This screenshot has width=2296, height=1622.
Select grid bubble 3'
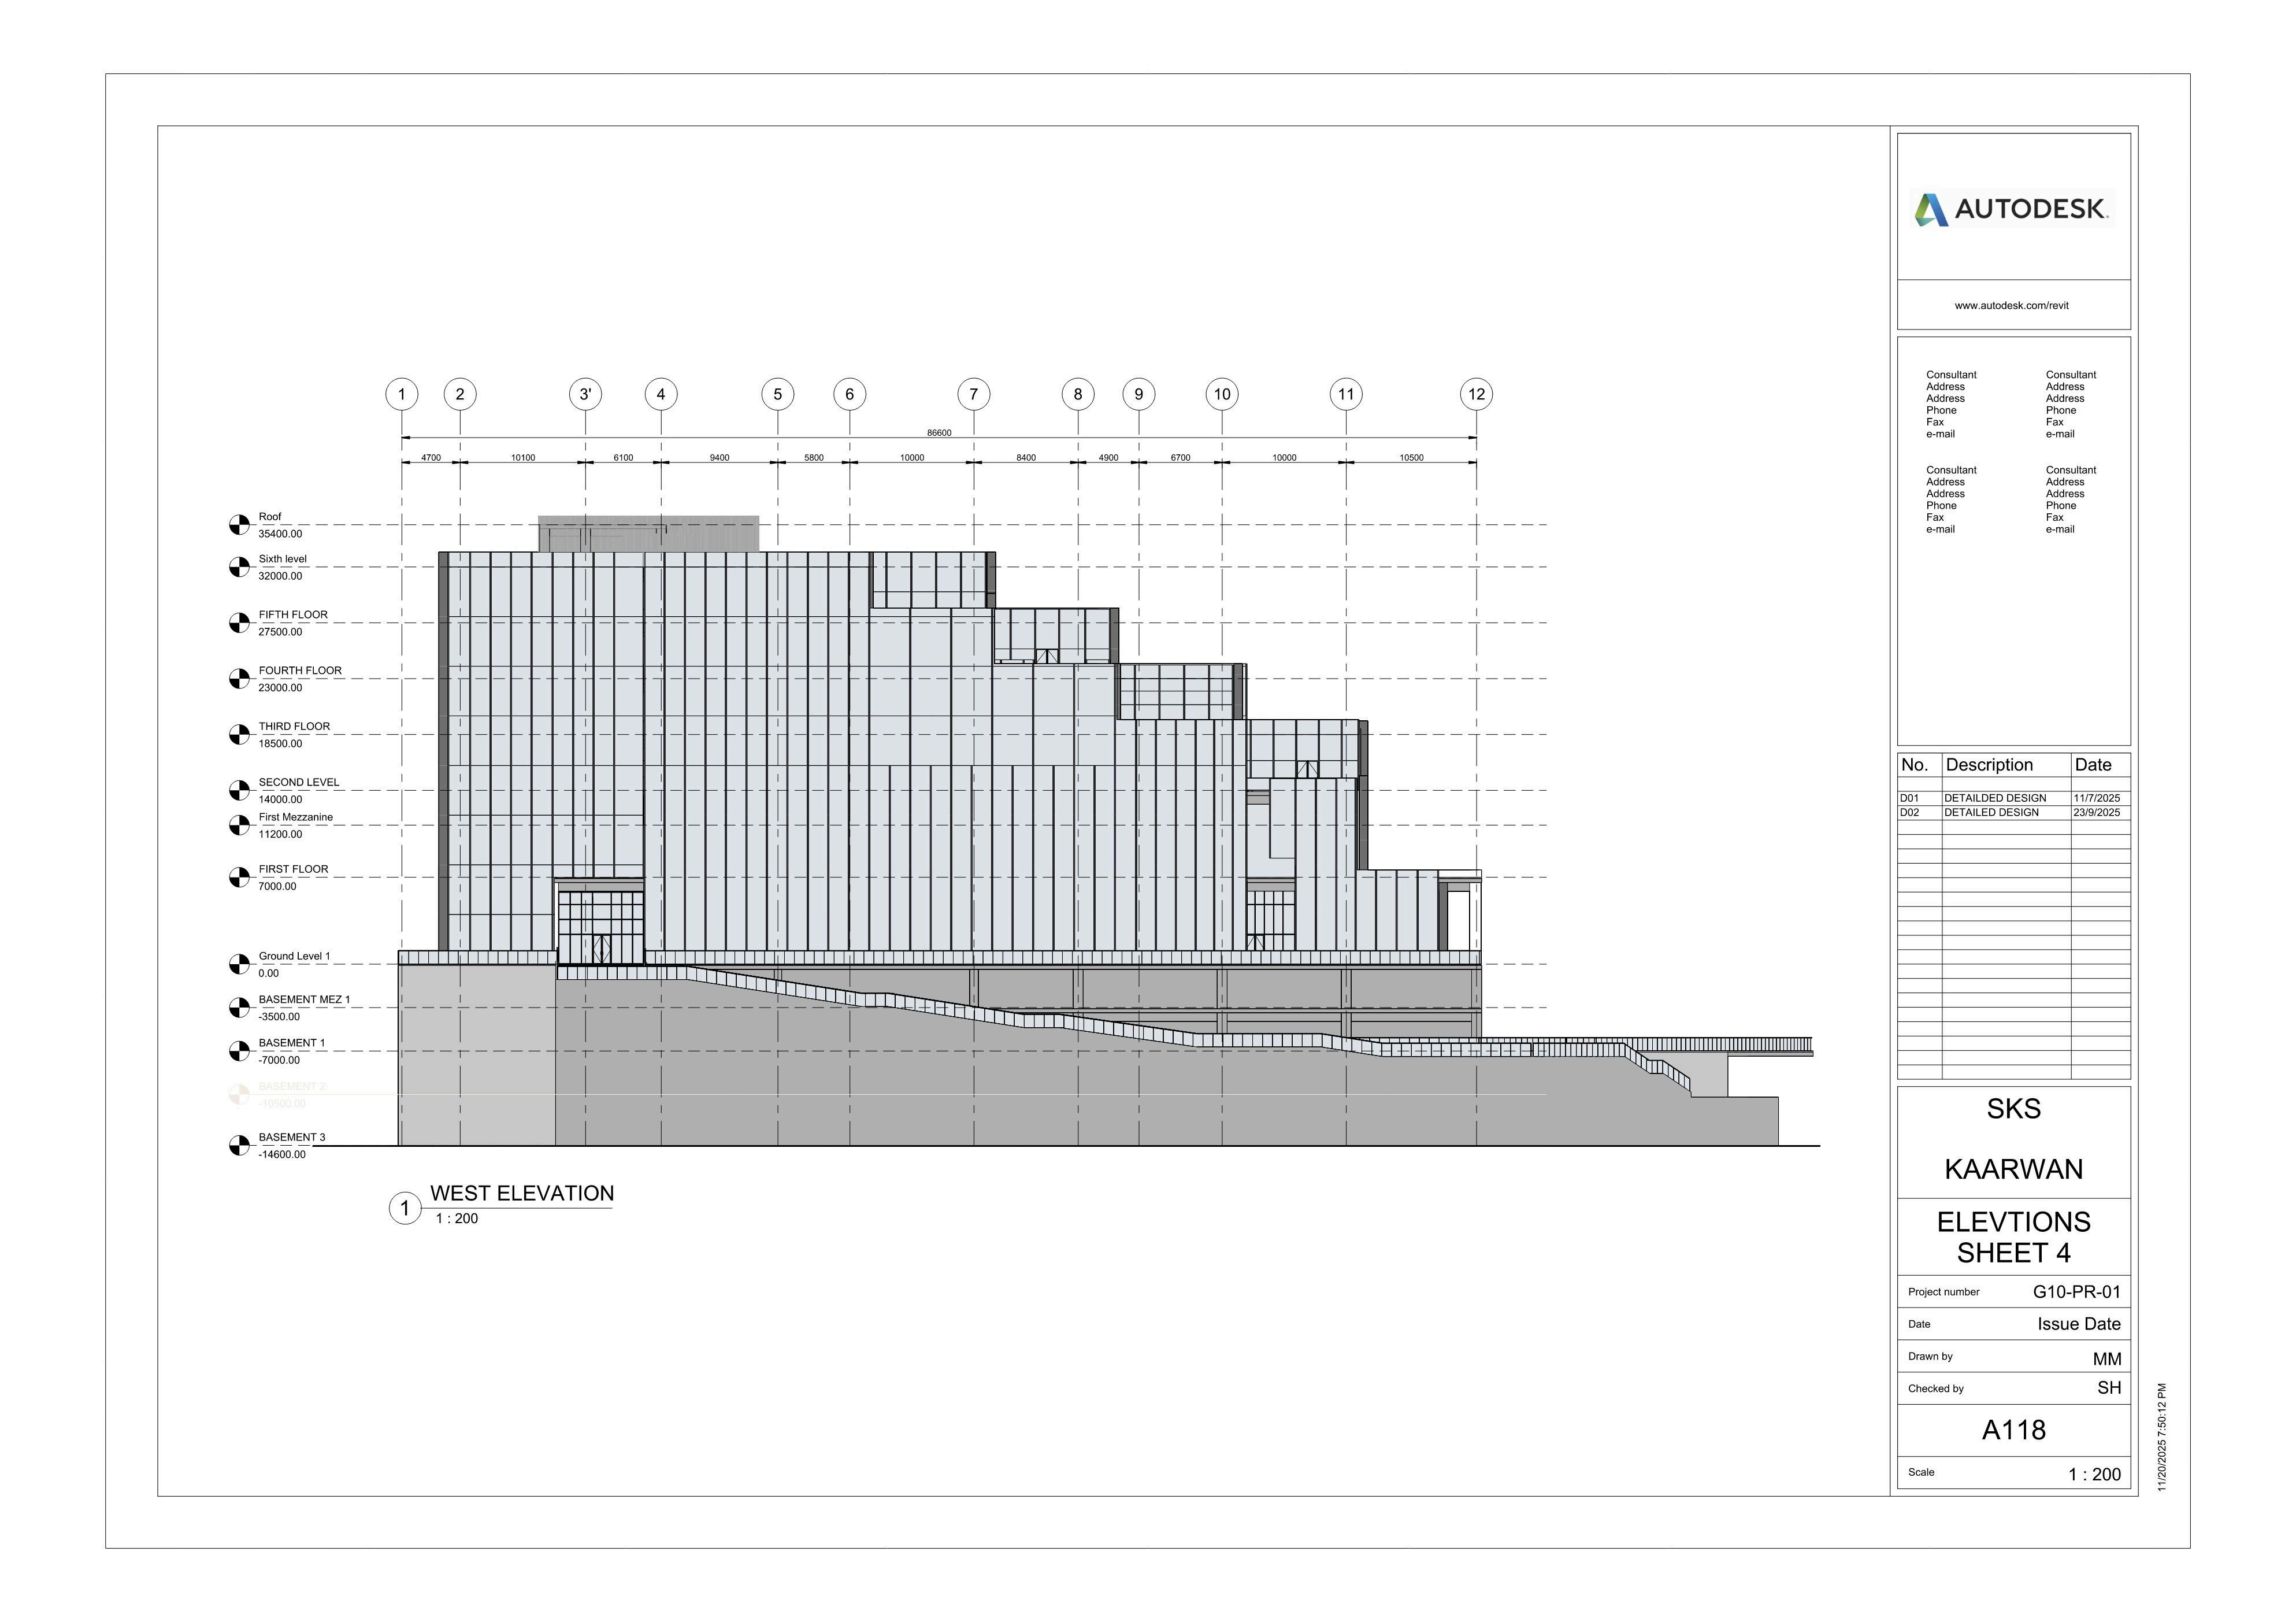click(585, 394)
